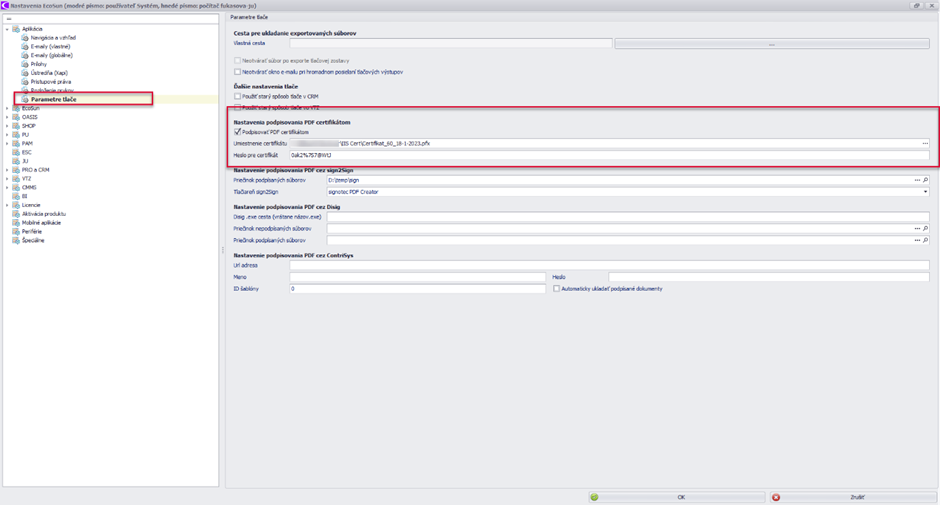Click the red cancel icon on Zrušiť
Viewport: 940px width, 505px height.
click(x=776, y=497)
